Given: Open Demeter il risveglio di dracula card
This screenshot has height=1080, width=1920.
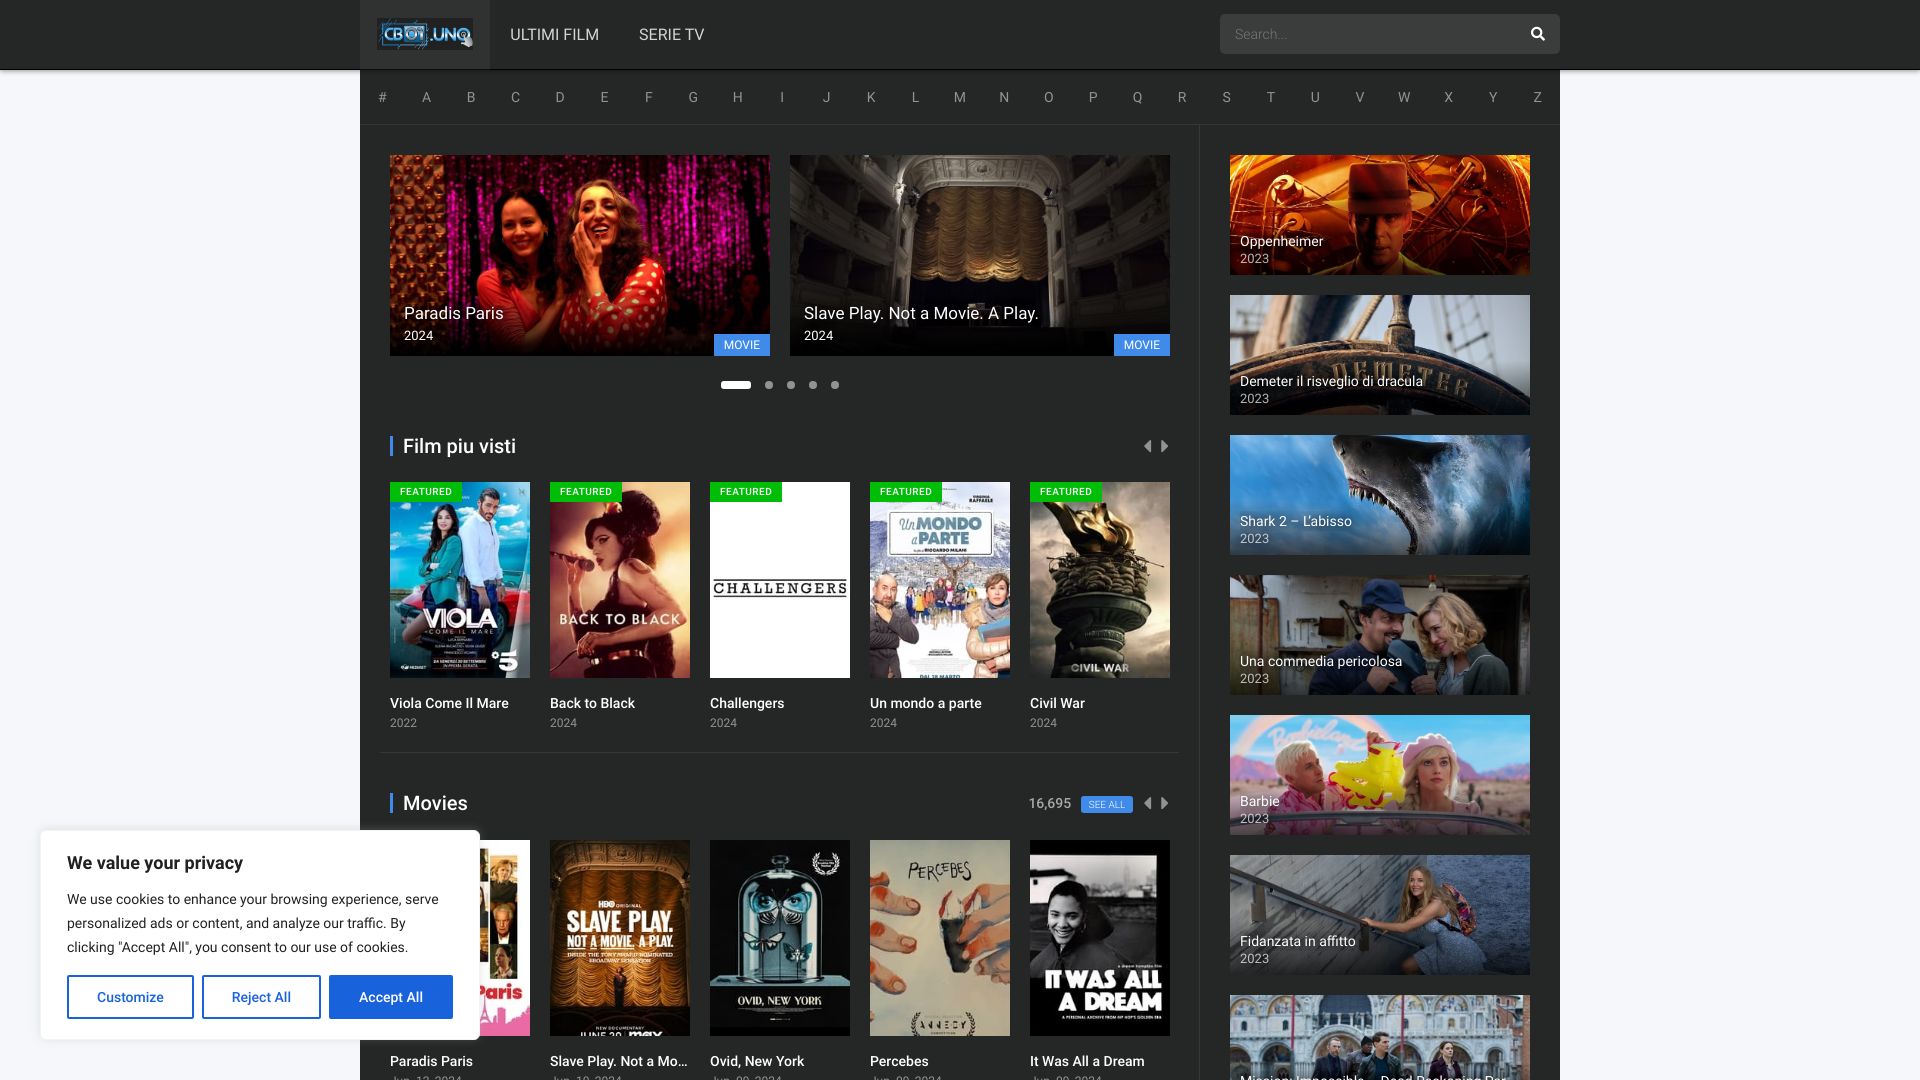Looking at the screenshot, I should [x=1380, y=355].
